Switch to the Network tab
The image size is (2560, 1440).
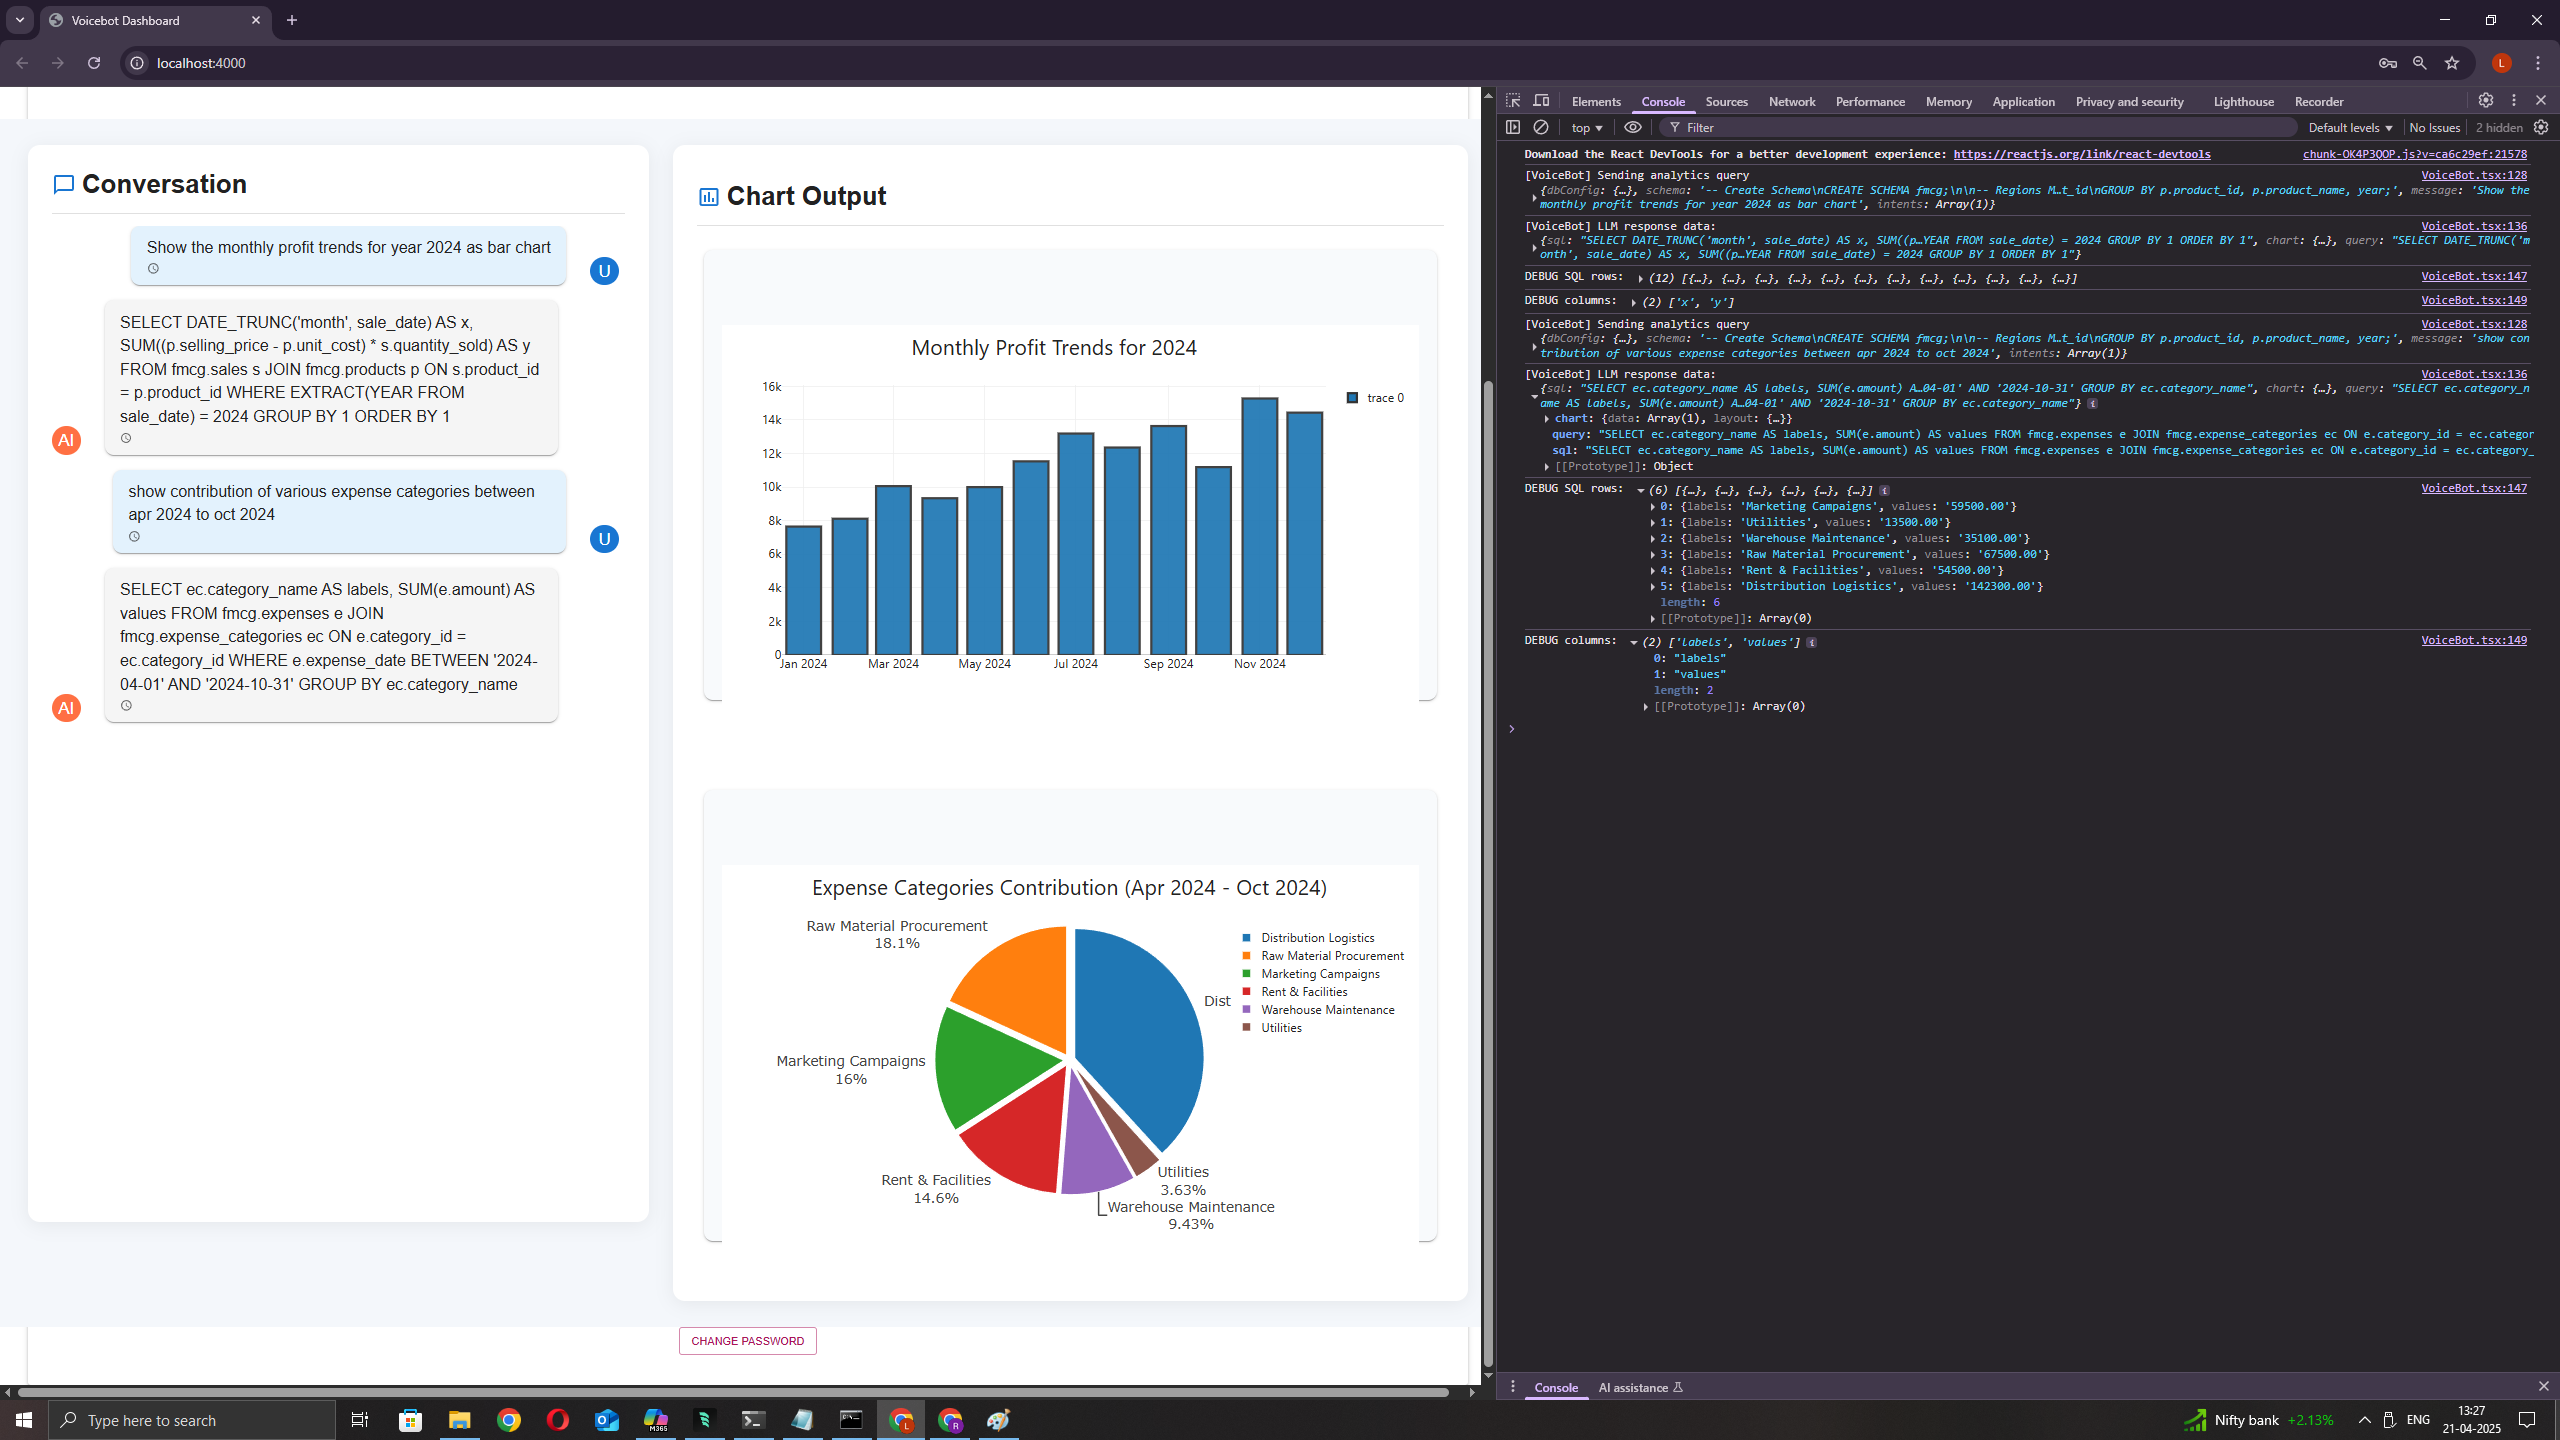(1791, 102)
